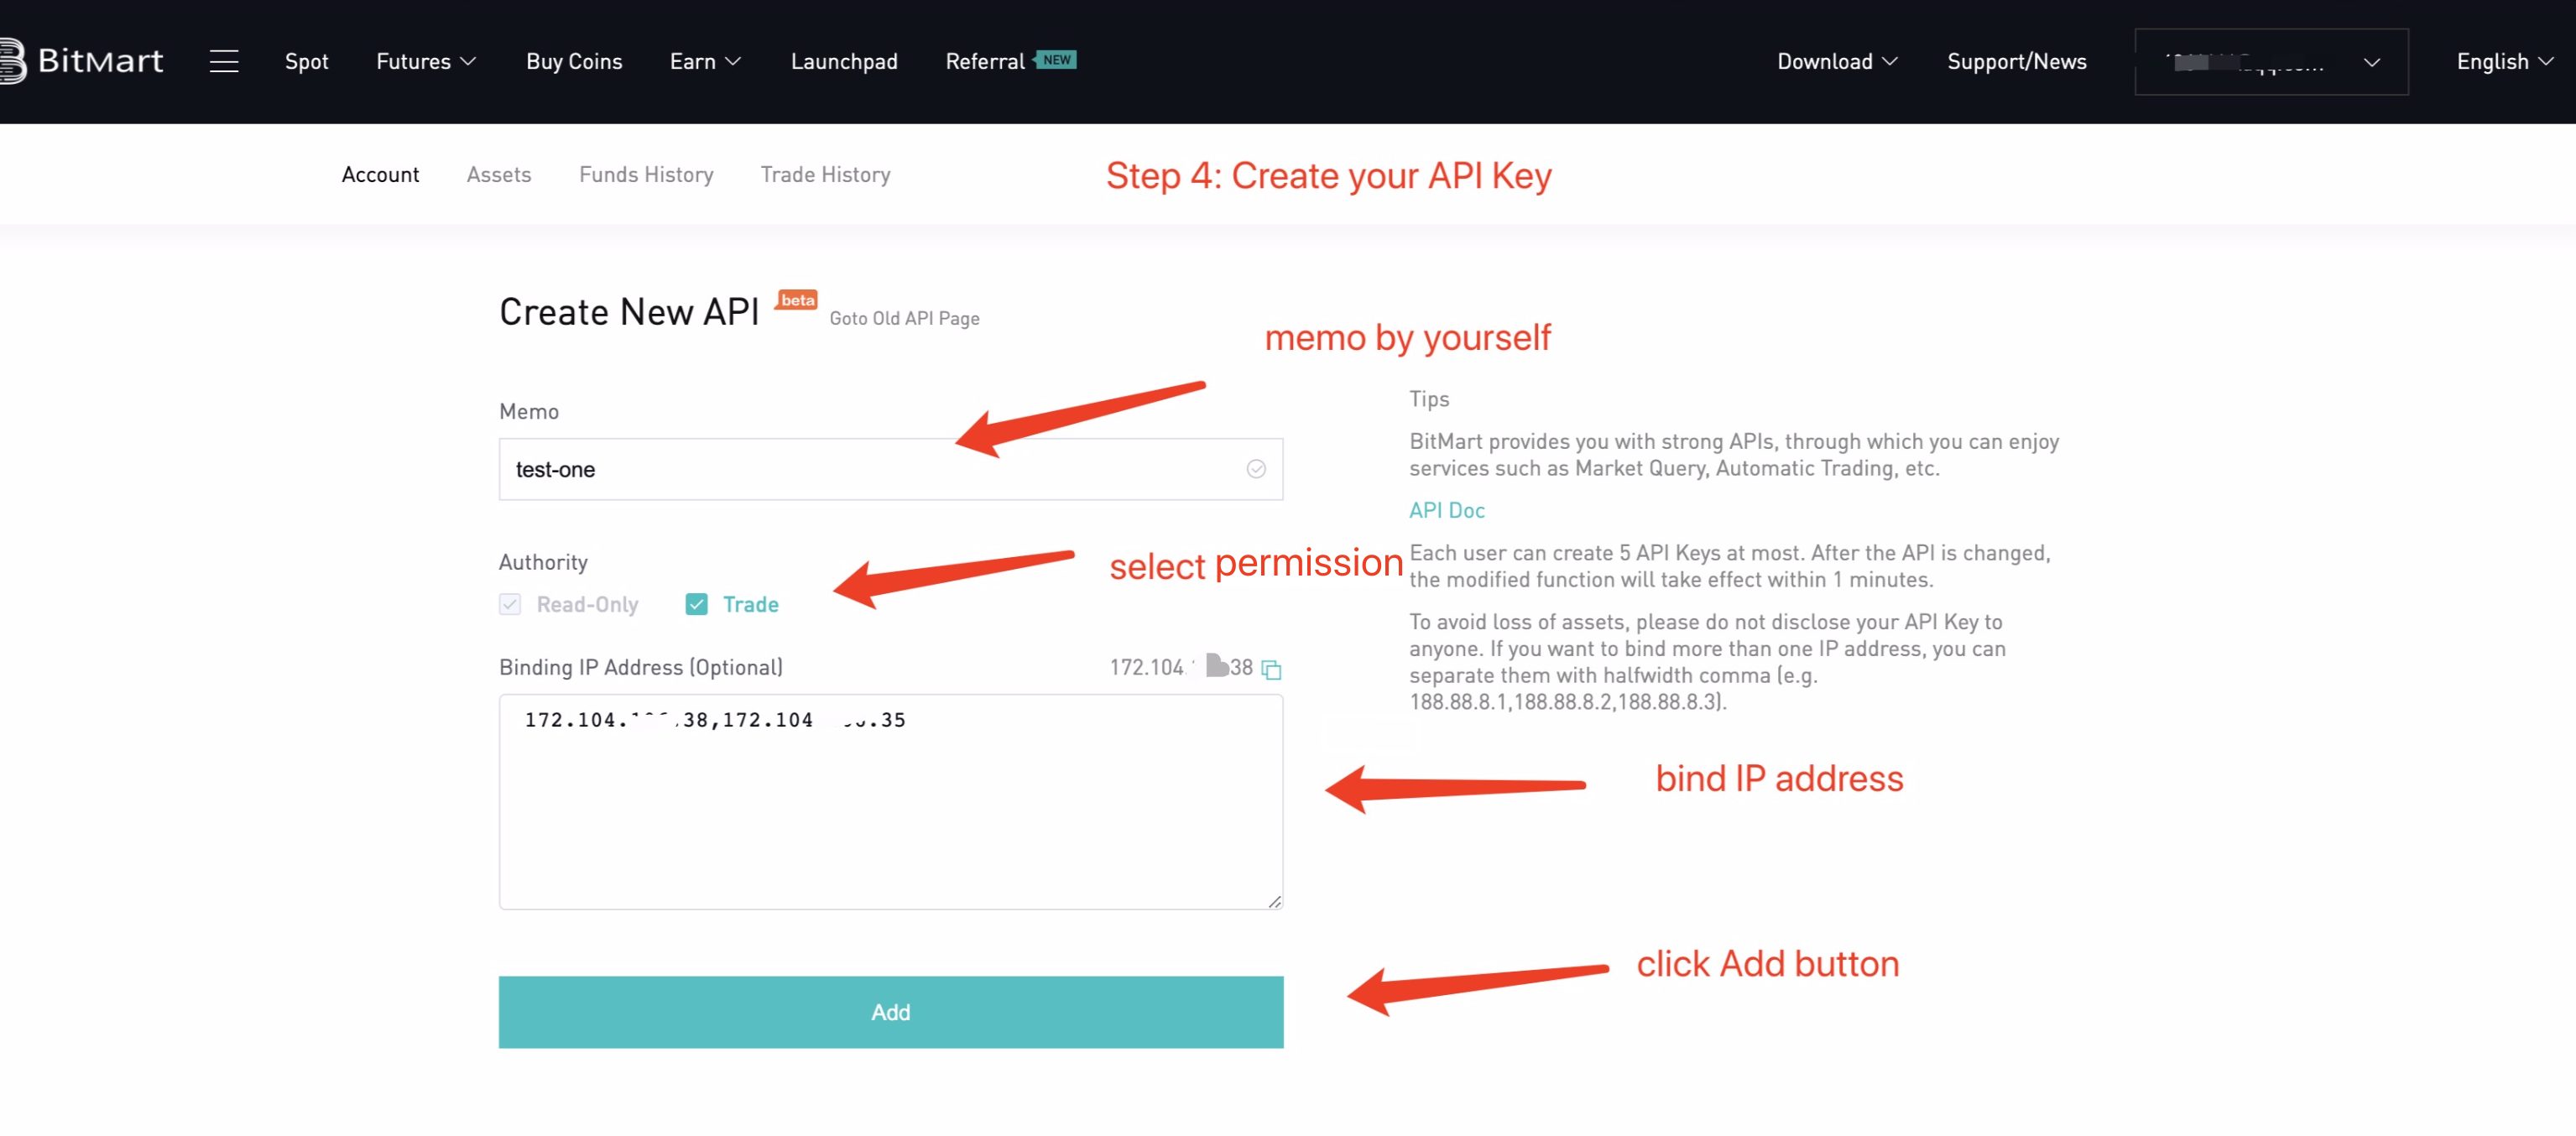
Task: Click the Memo input field
Action: [x=891, y=469]
